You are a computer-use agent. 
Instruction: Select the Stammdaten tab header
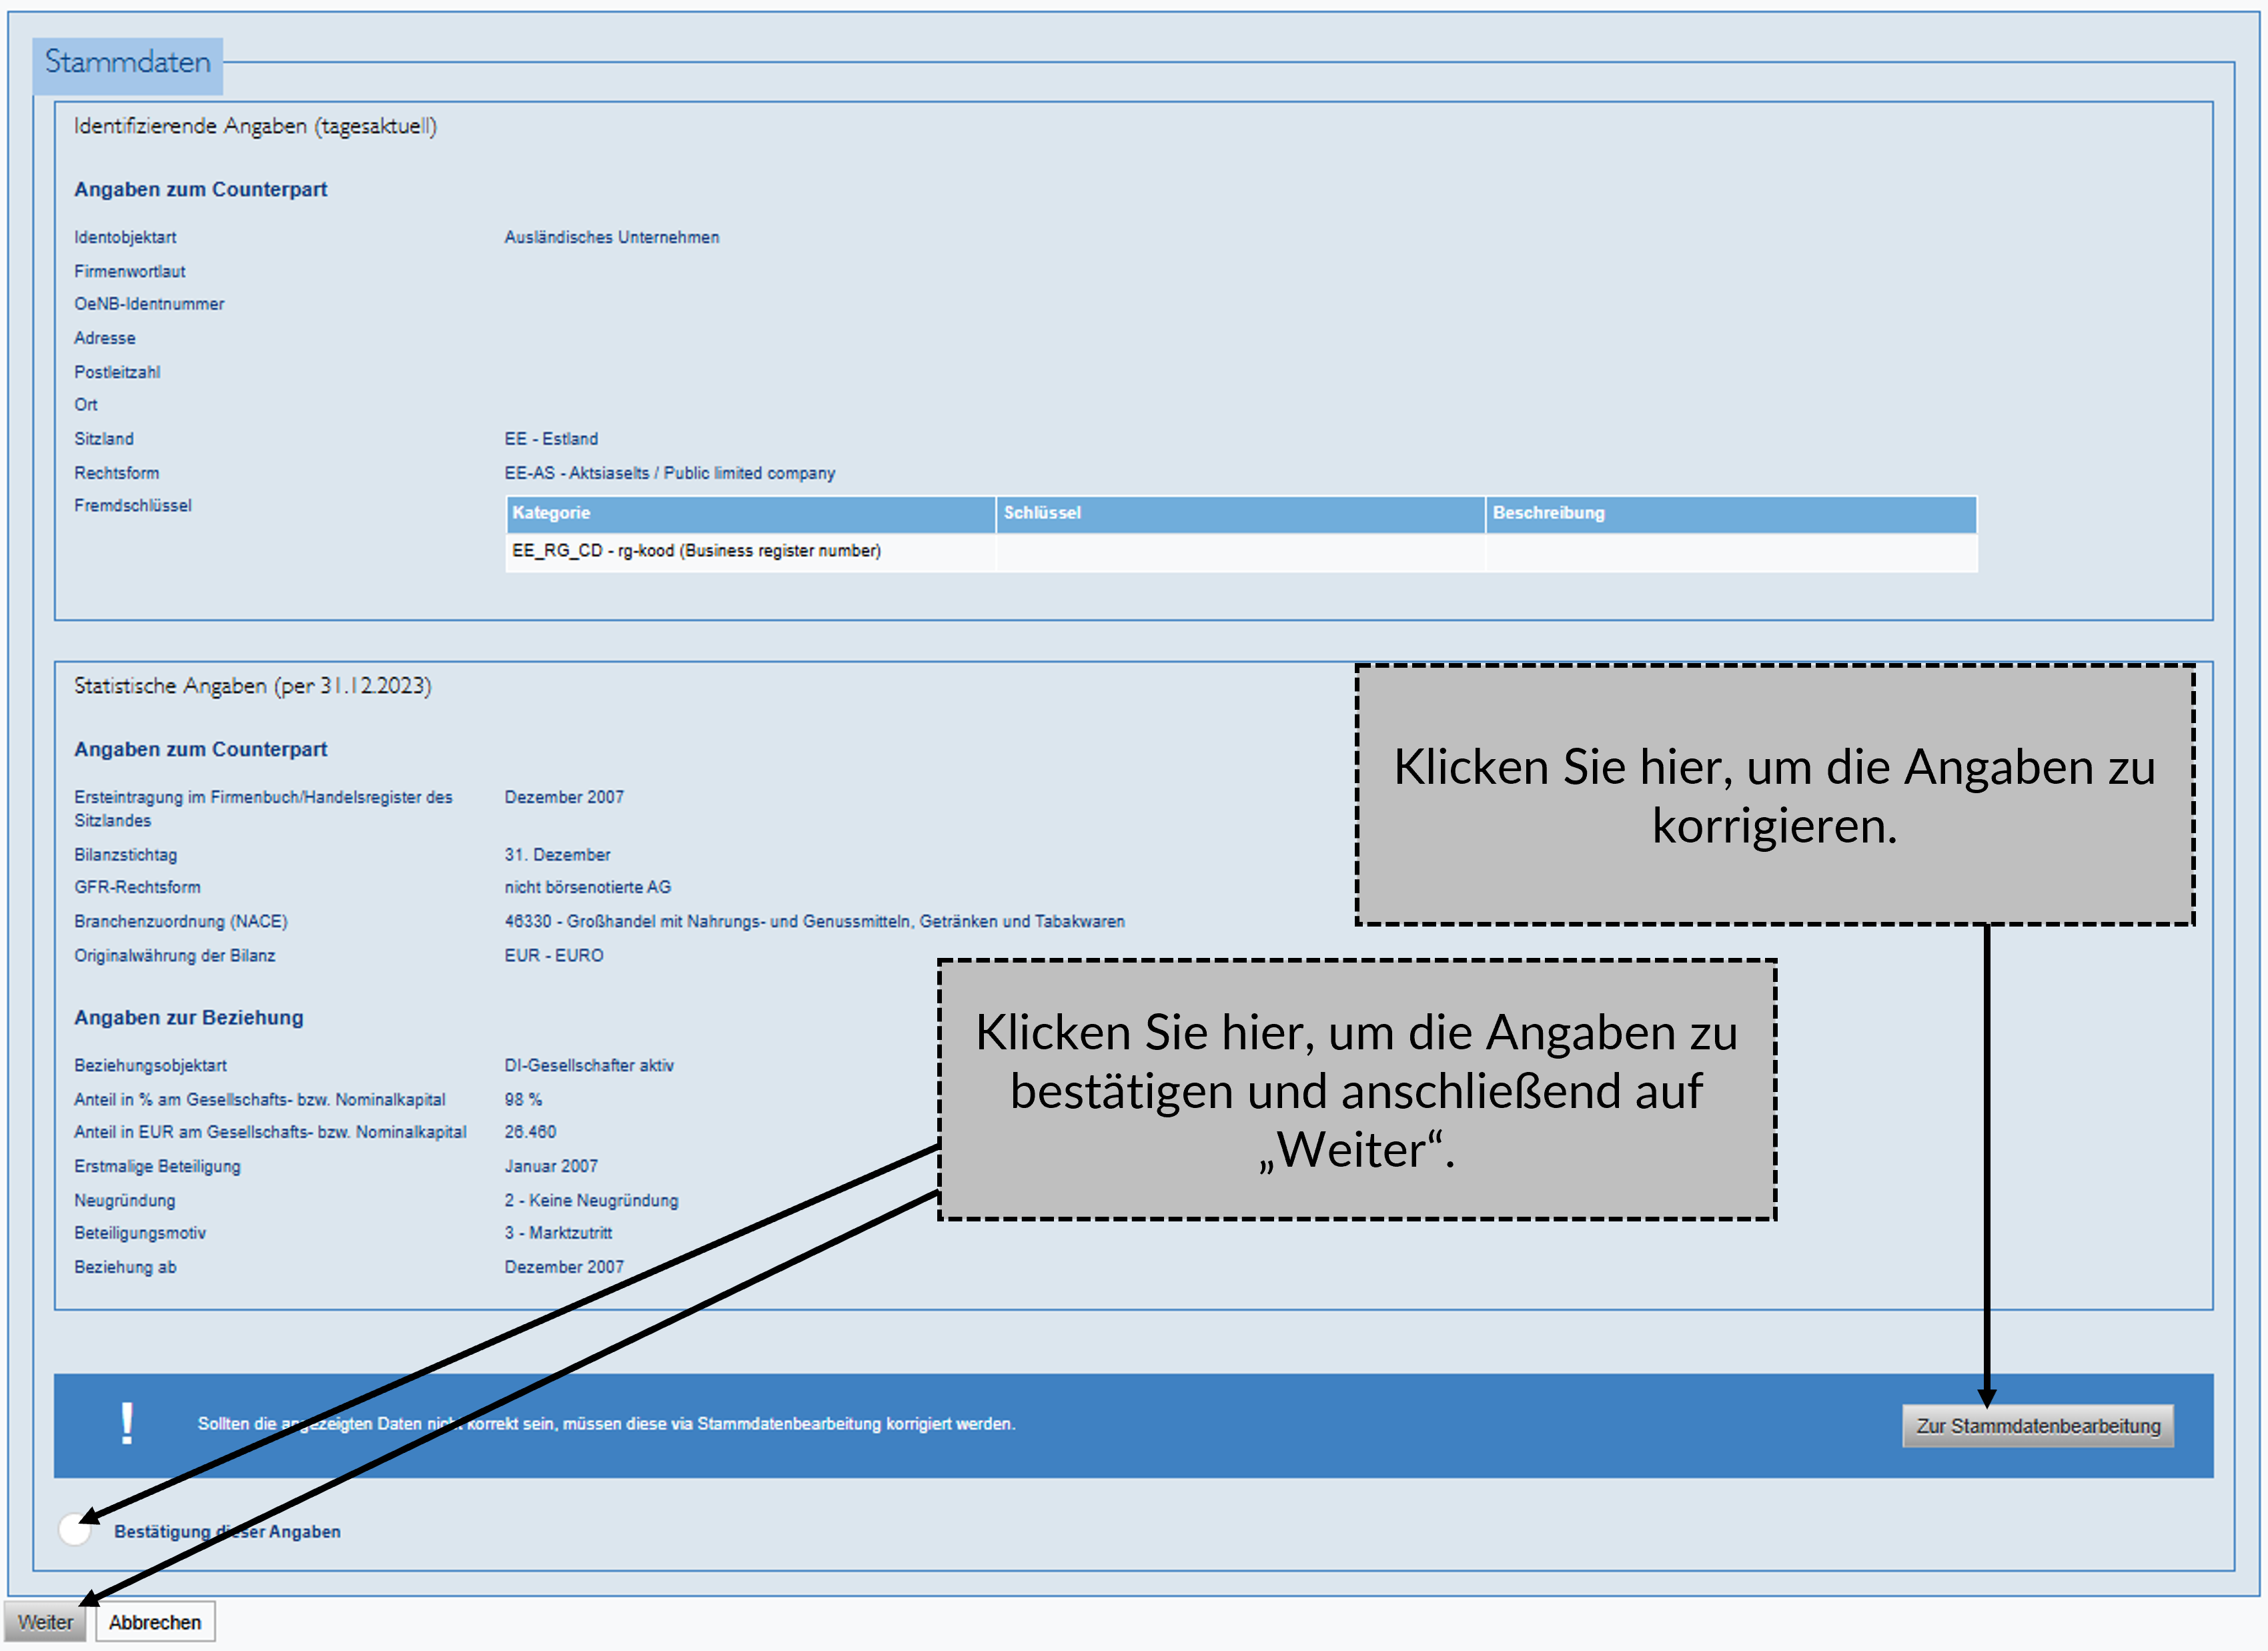coord(128,63)
